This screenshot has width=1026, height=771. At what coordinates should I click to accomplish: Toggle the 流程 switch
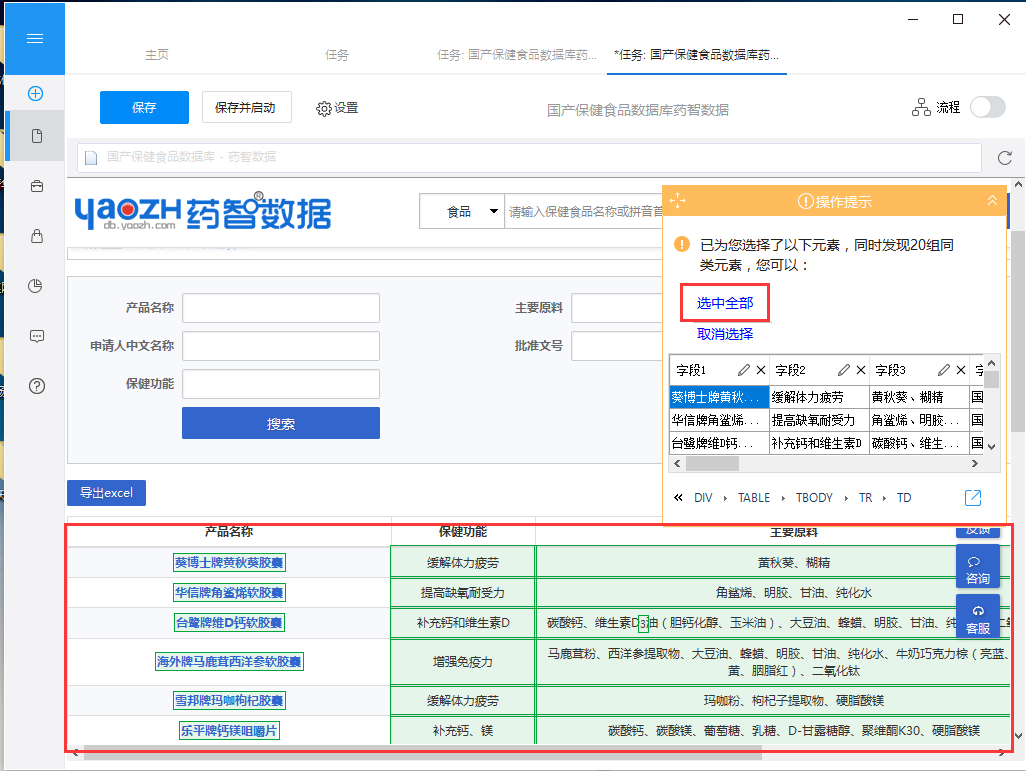click(987, 107)
